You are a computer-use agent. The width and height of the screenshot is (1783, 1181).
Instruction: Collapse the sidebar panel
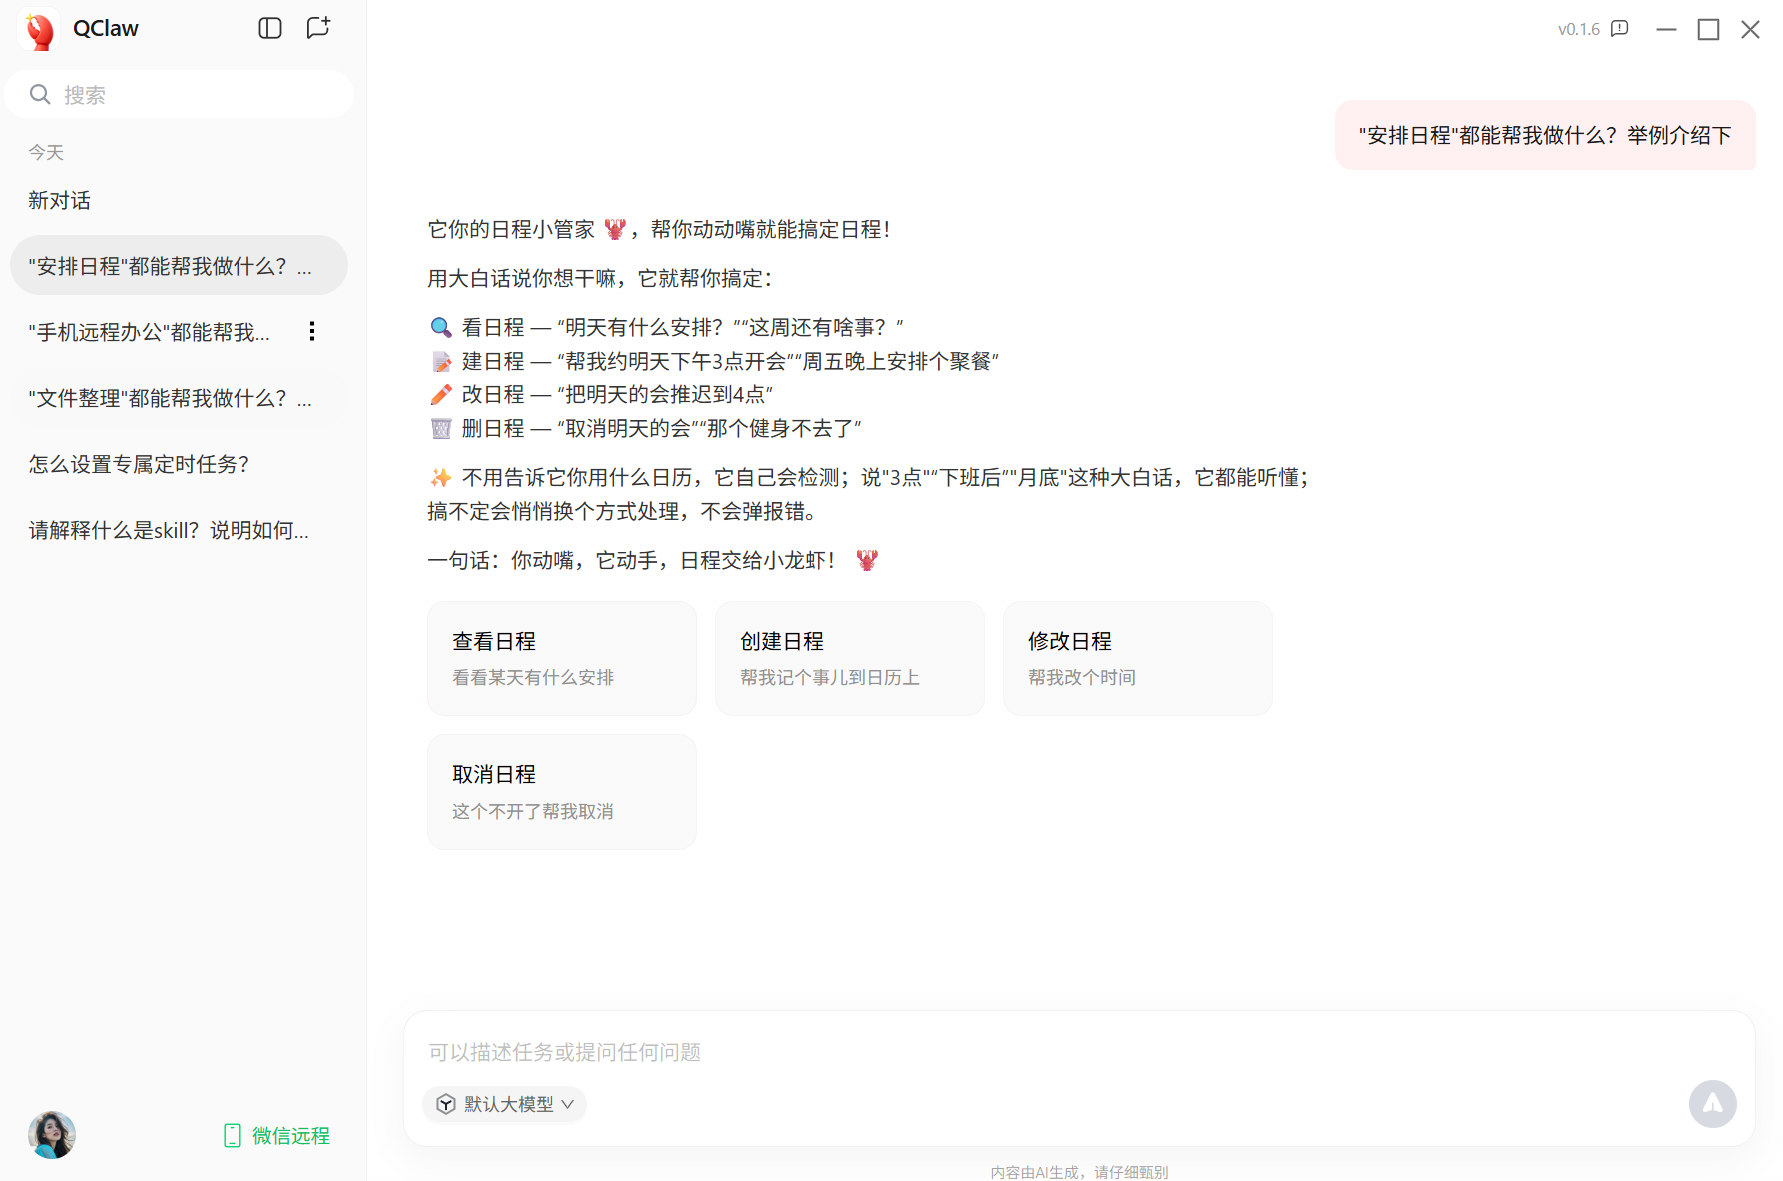[270, 28]
